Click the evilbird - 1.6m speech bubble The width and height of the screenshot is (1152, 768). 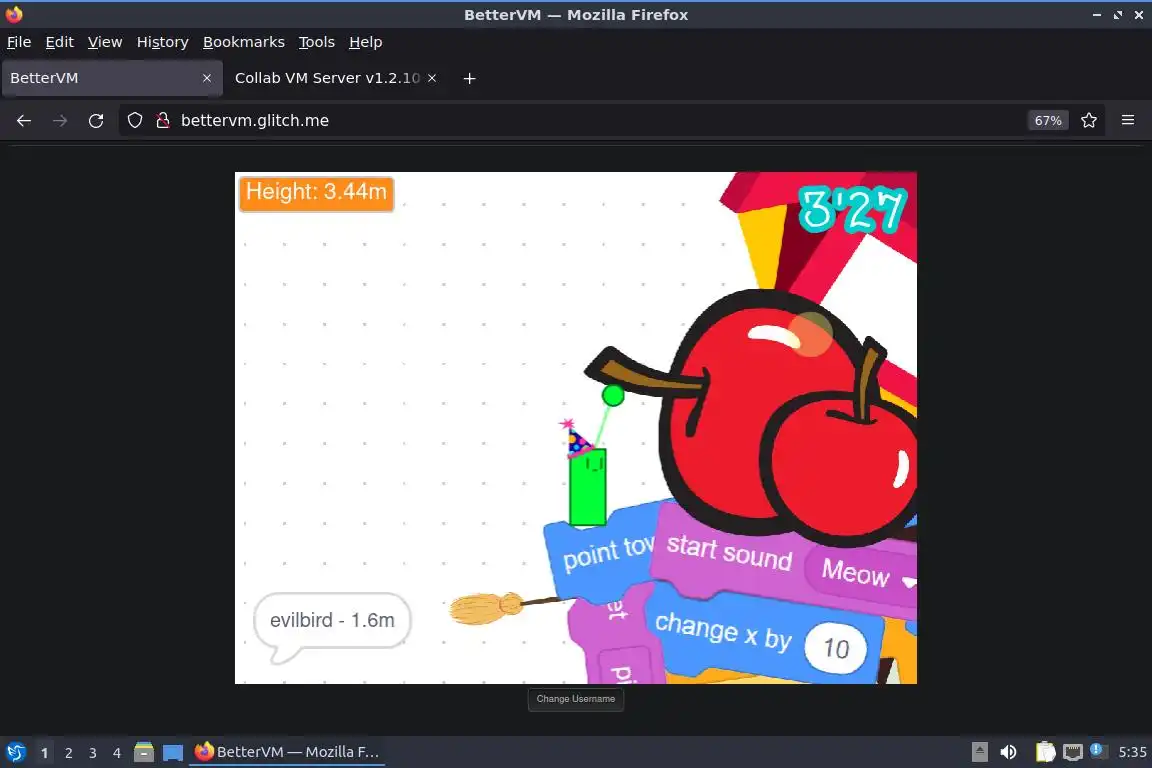pos(332,621)
